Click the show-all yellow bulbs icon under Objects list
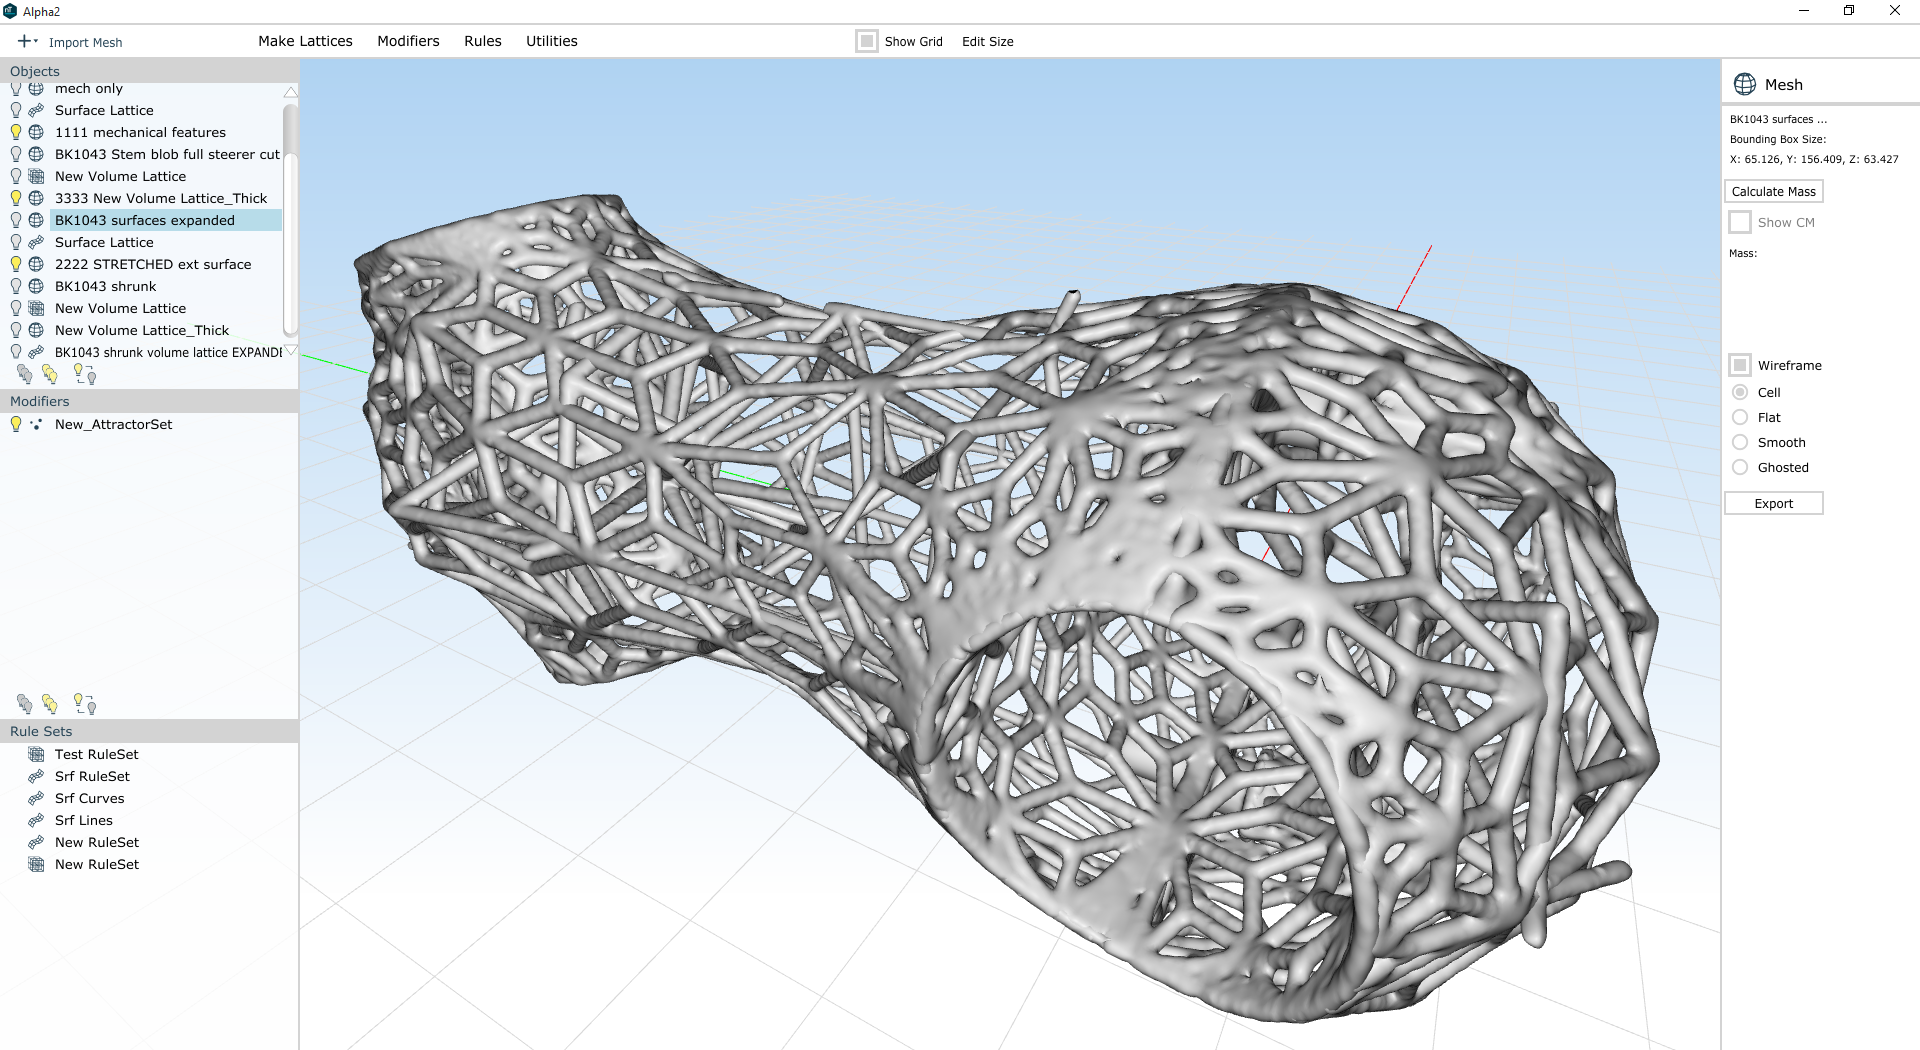The width and height of the screenshot is (1920, 1050). [50, 374]
